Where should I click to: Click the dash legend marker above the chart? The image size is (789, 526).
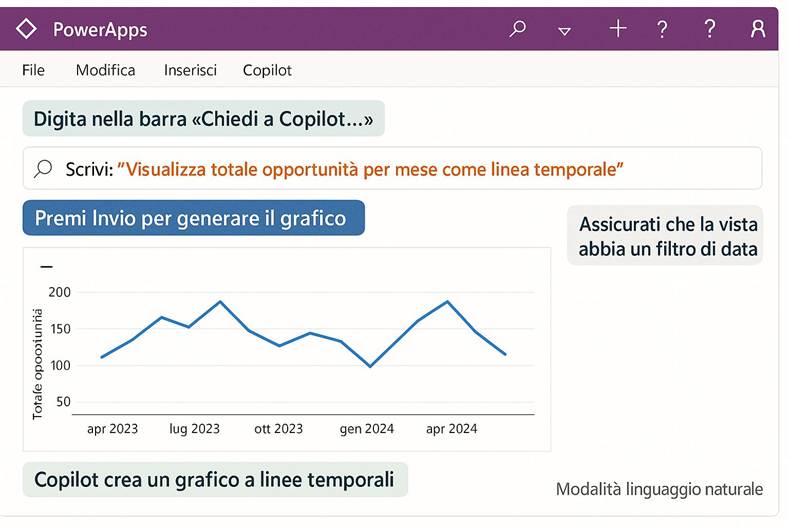coord(46,267)
